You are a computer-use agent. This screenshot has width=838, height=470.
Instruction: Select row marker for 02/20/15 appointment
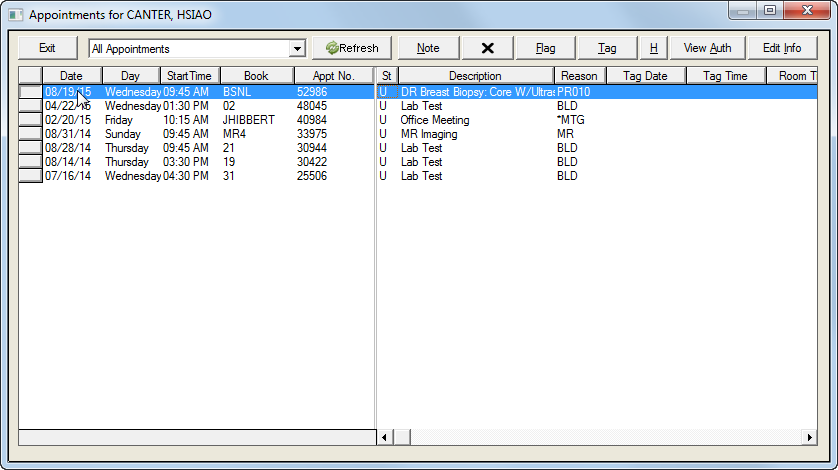click(30, 119)
